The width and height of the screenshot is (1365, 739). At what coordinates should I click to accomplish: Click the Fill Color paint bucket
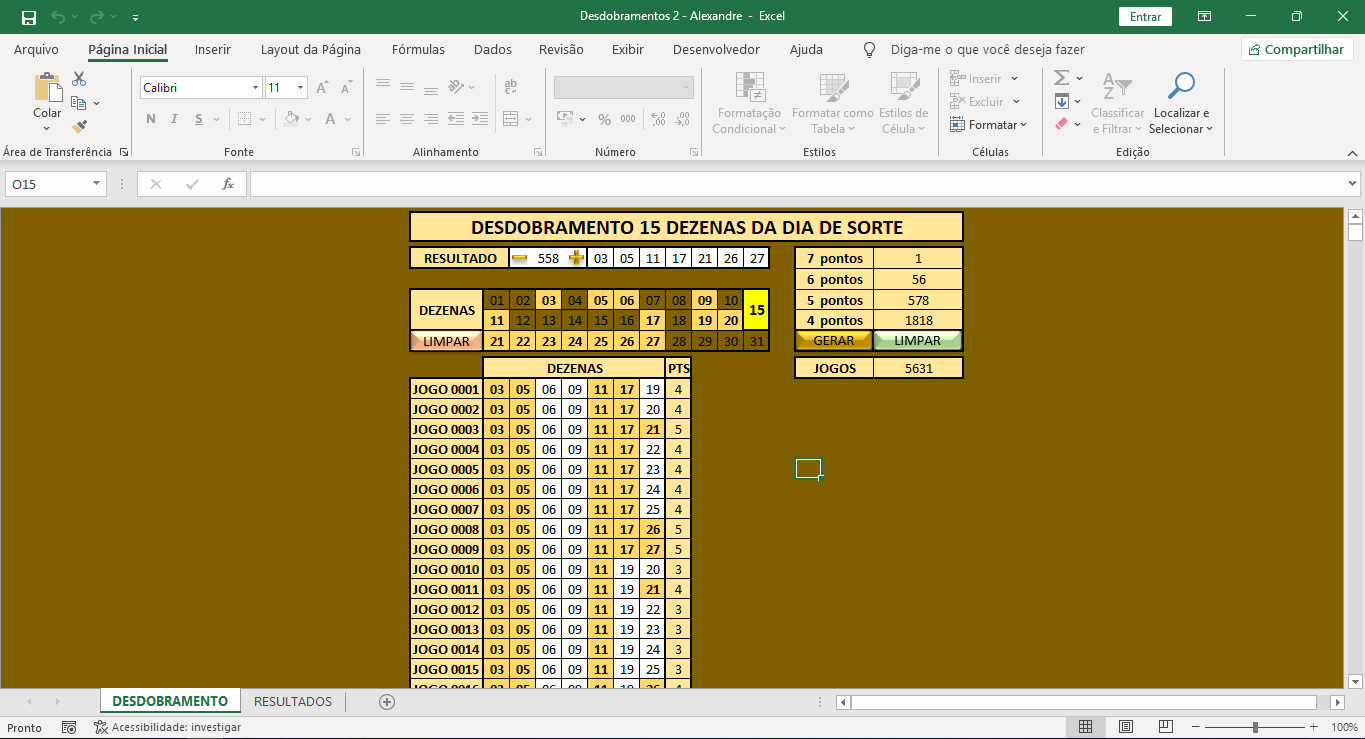coord(291,119)
